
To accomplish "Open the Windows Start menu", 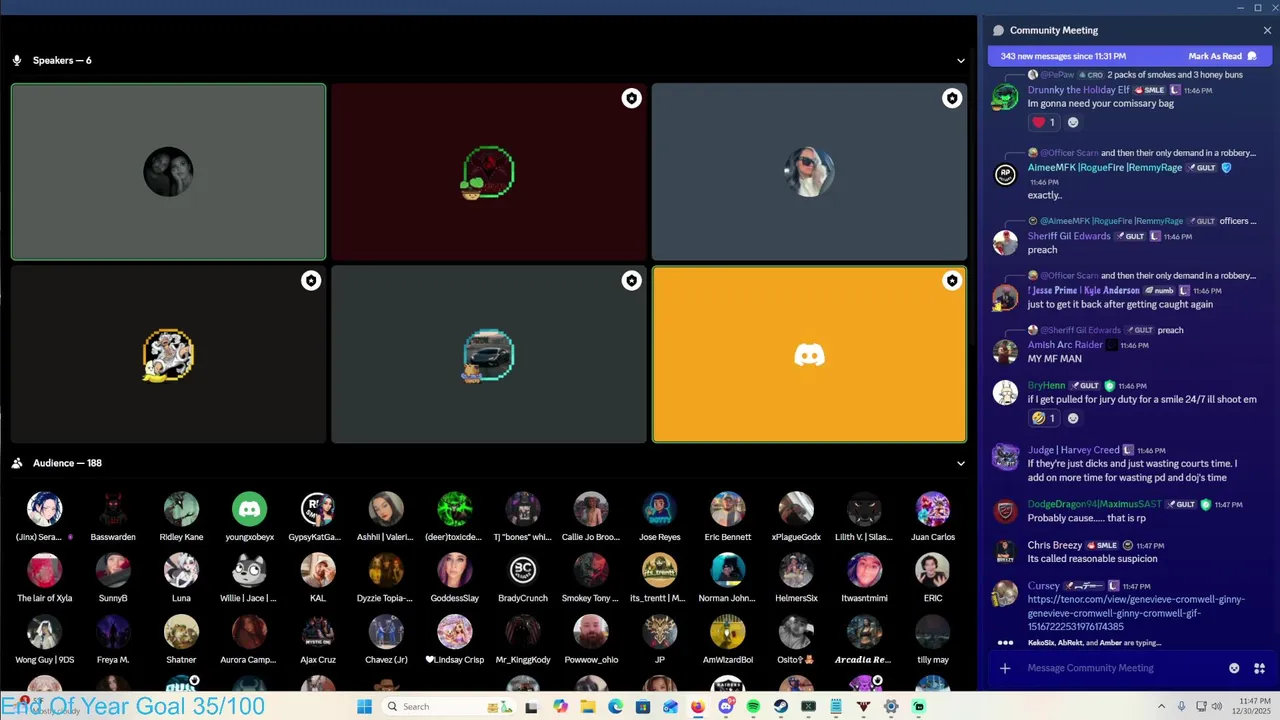I will coord(364,707).
